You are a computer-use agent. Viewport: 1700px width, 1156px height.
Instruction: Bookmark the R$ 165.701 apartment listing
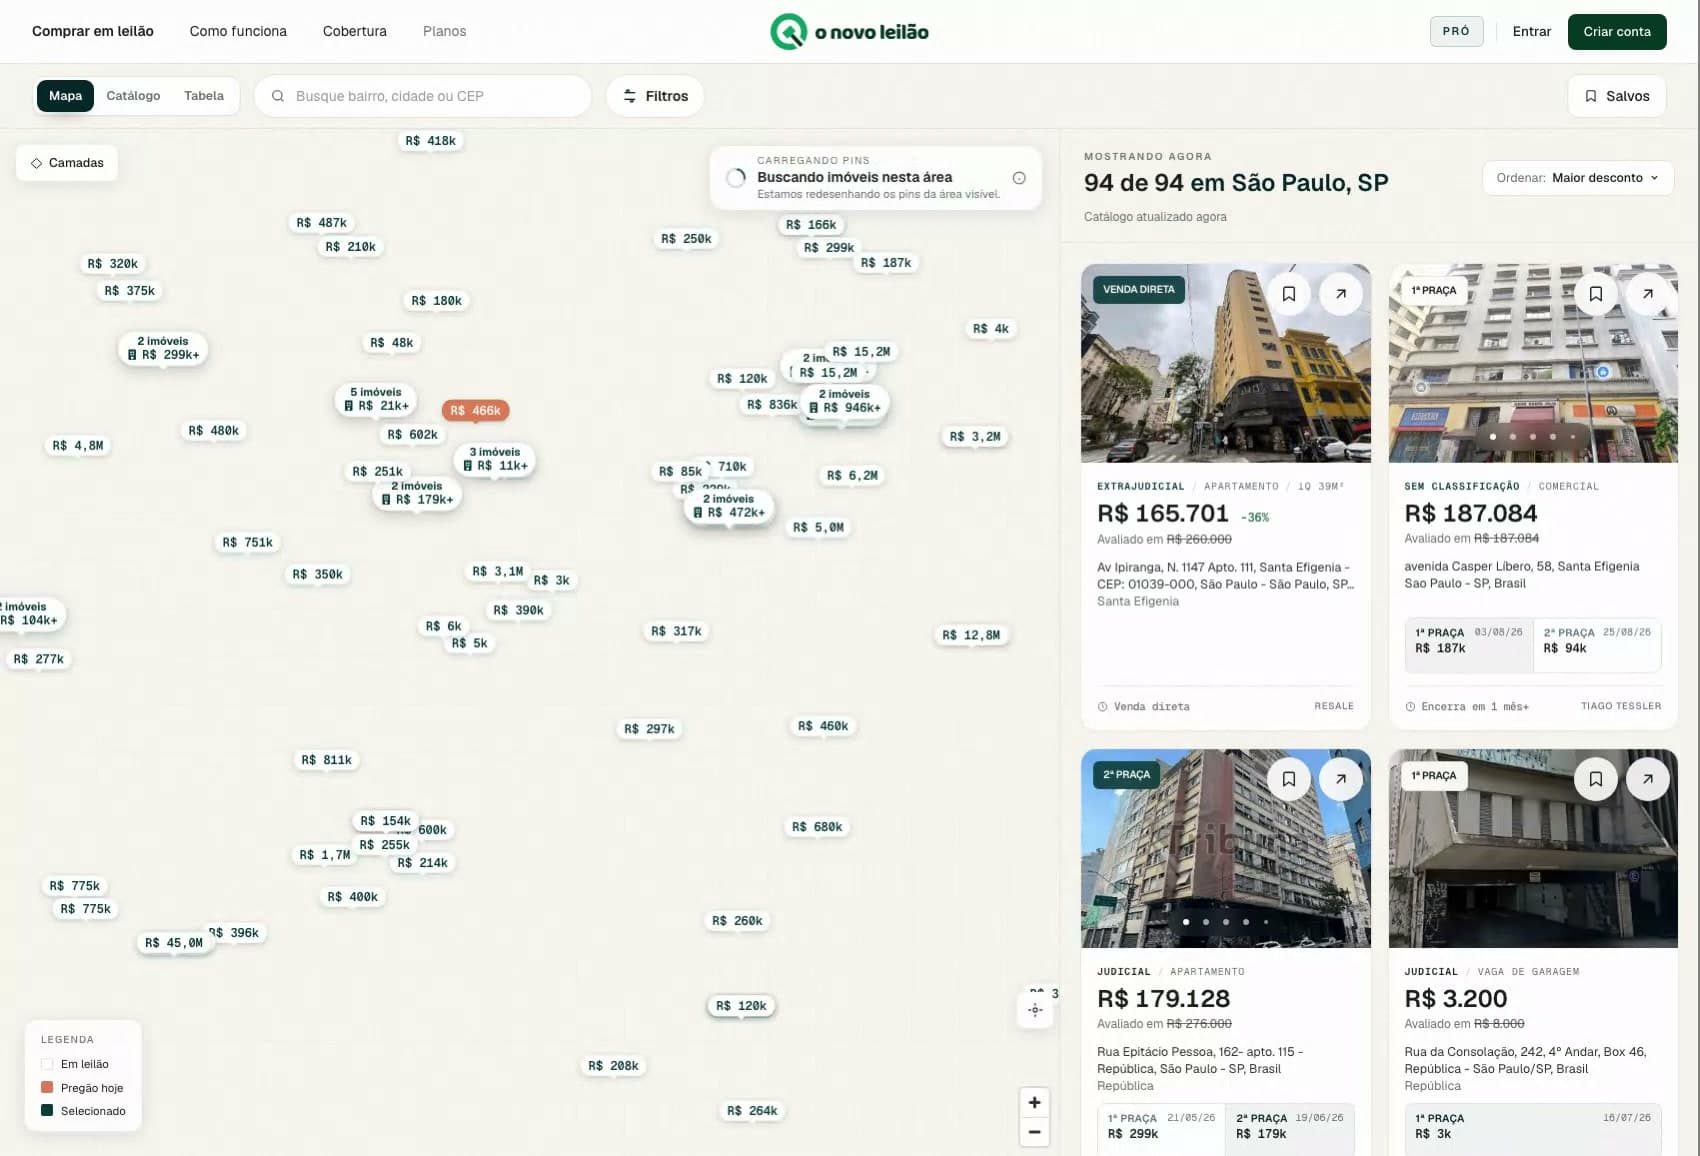(x=1289, y=294)
